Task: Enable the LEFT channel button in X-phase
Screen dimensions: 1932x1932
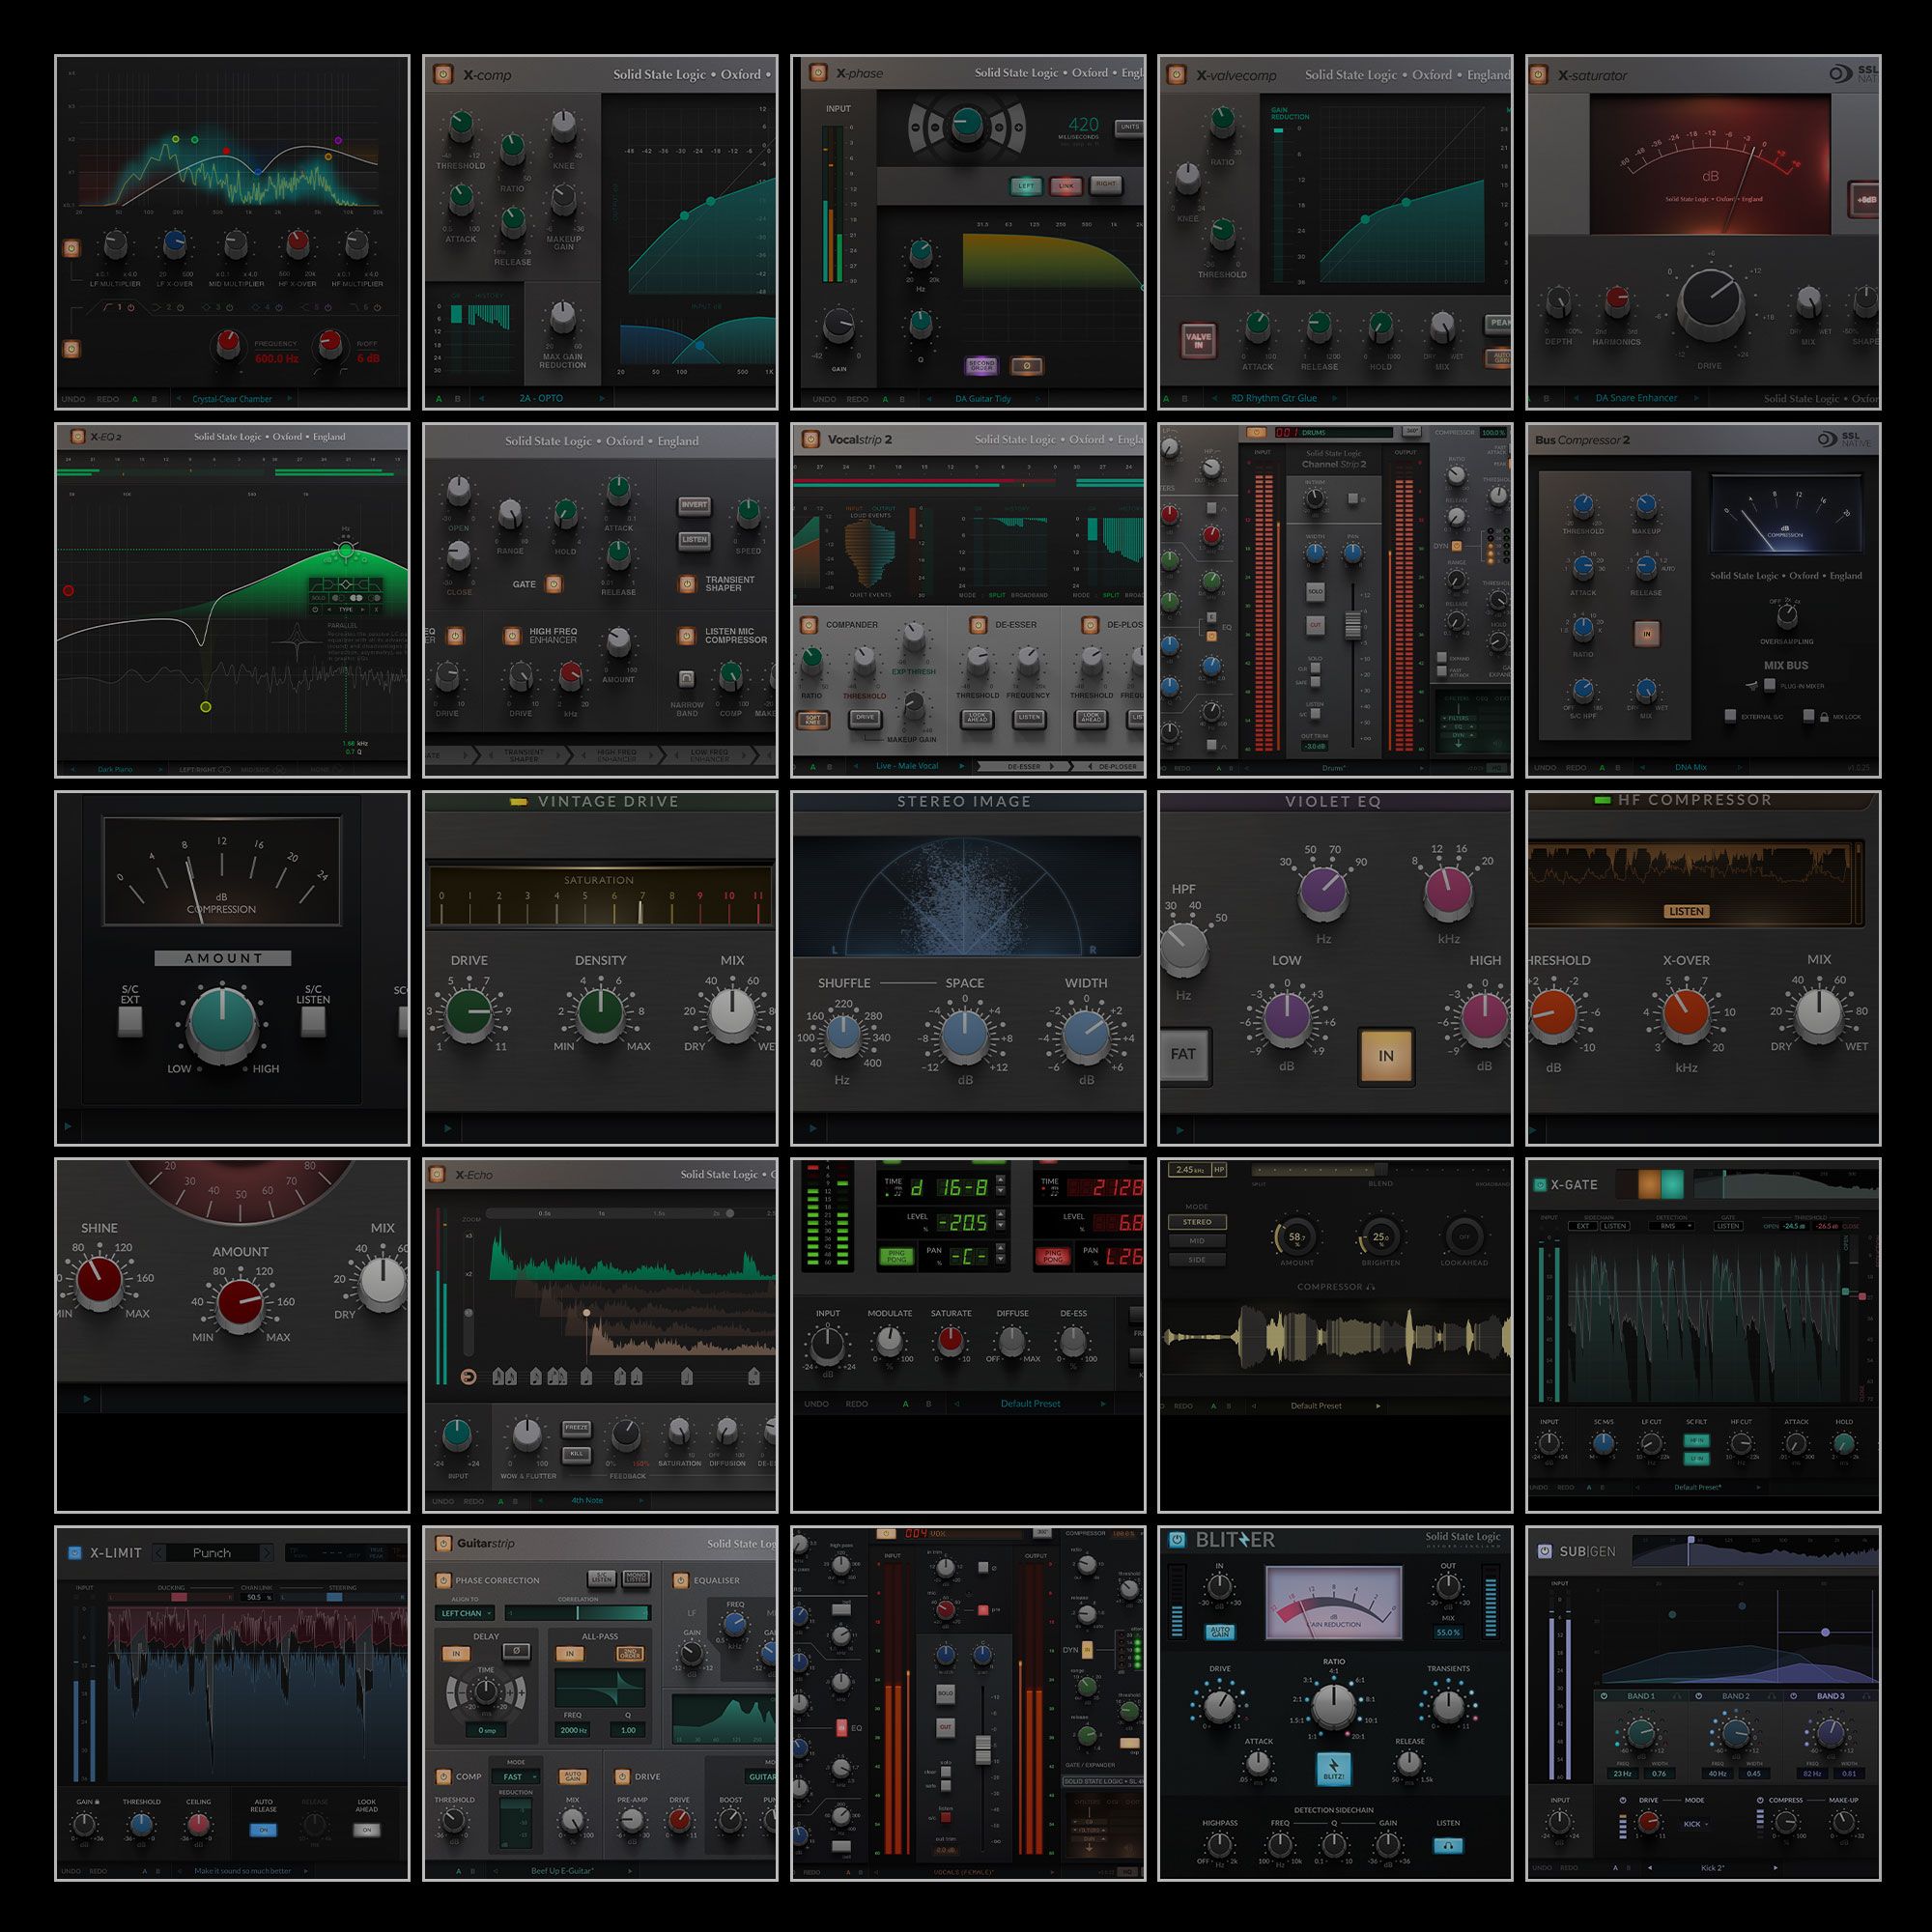Action: (1027, 186)
